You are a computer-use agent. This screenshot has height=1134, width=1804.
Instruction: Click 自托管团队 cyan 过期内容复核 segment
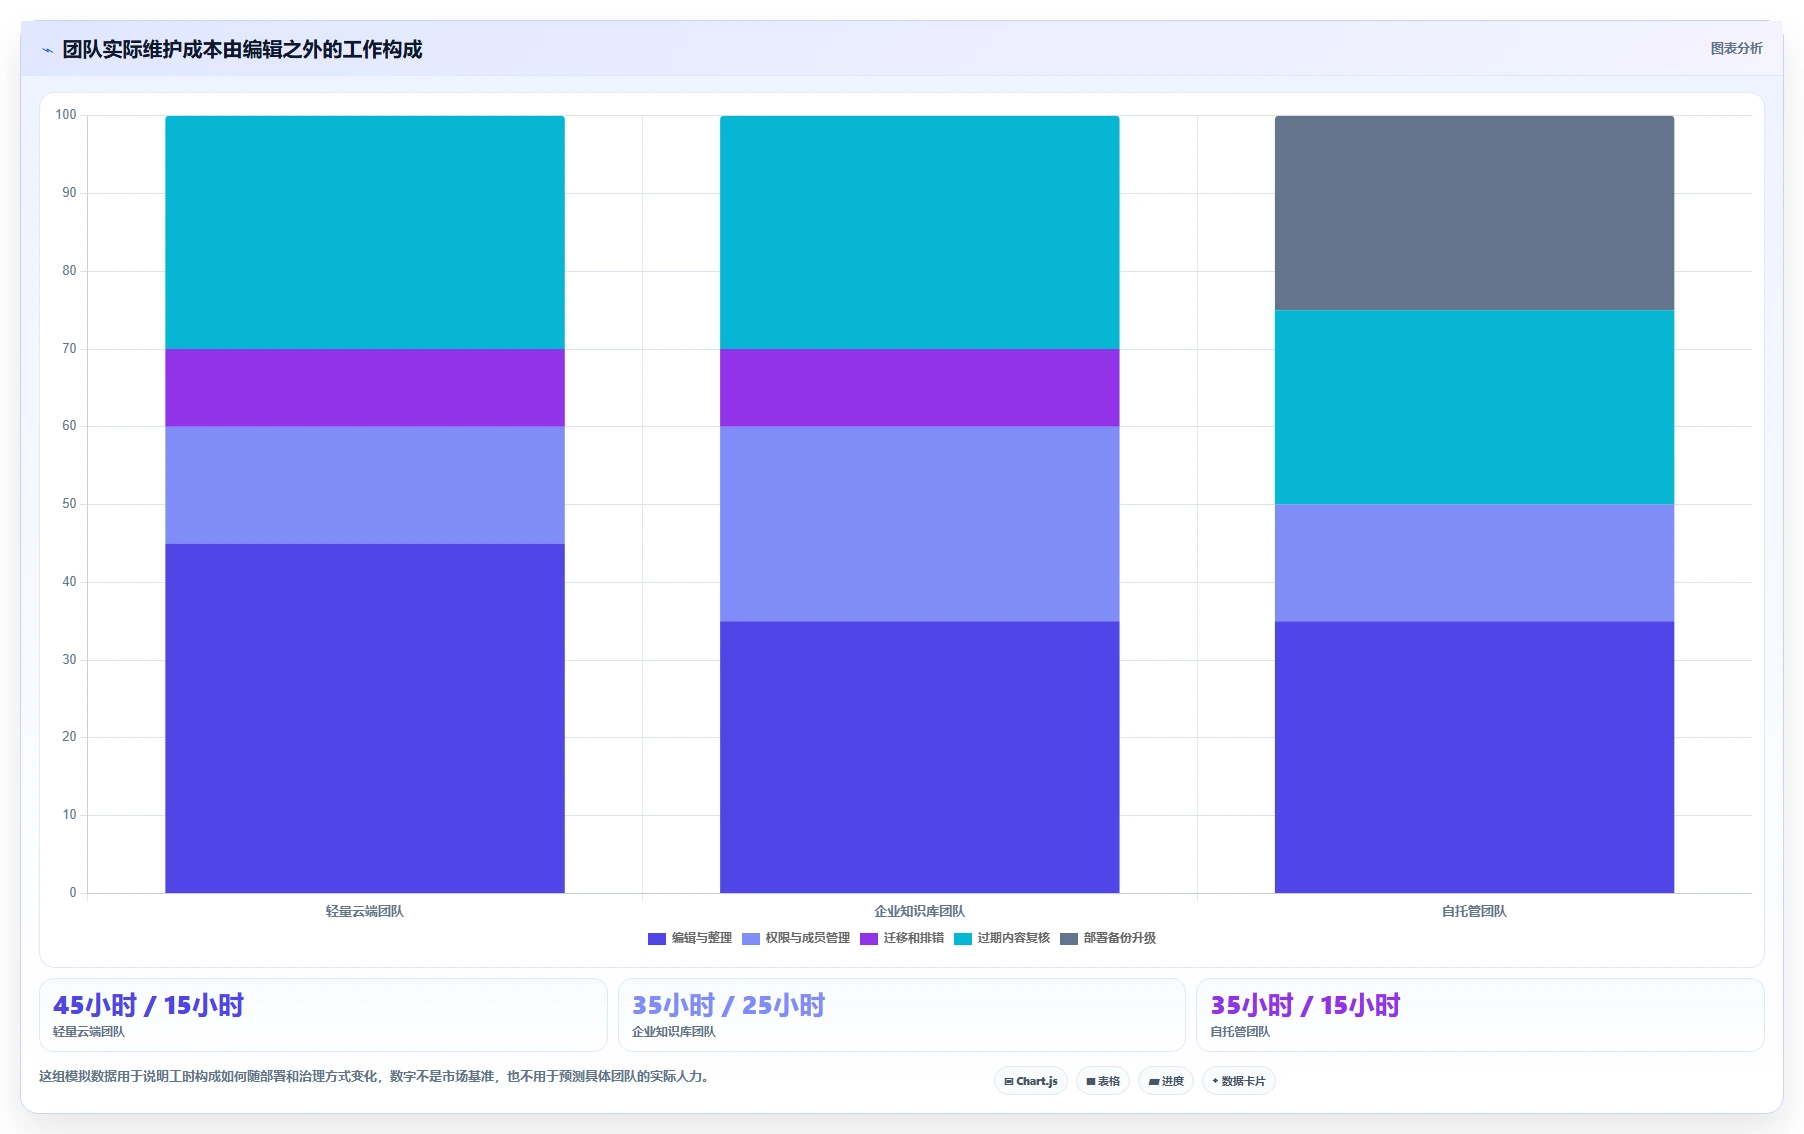[x=1474, y=407]
